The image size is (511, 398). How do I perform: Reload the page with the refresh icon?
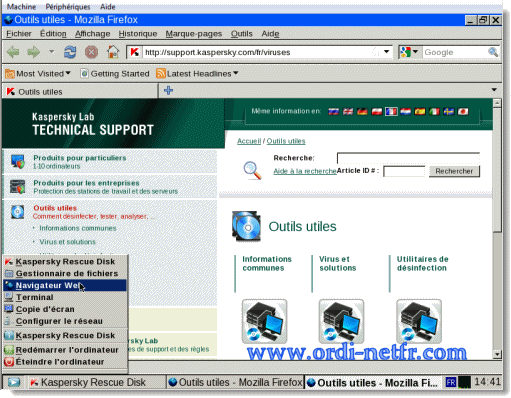tap(70, 52)
